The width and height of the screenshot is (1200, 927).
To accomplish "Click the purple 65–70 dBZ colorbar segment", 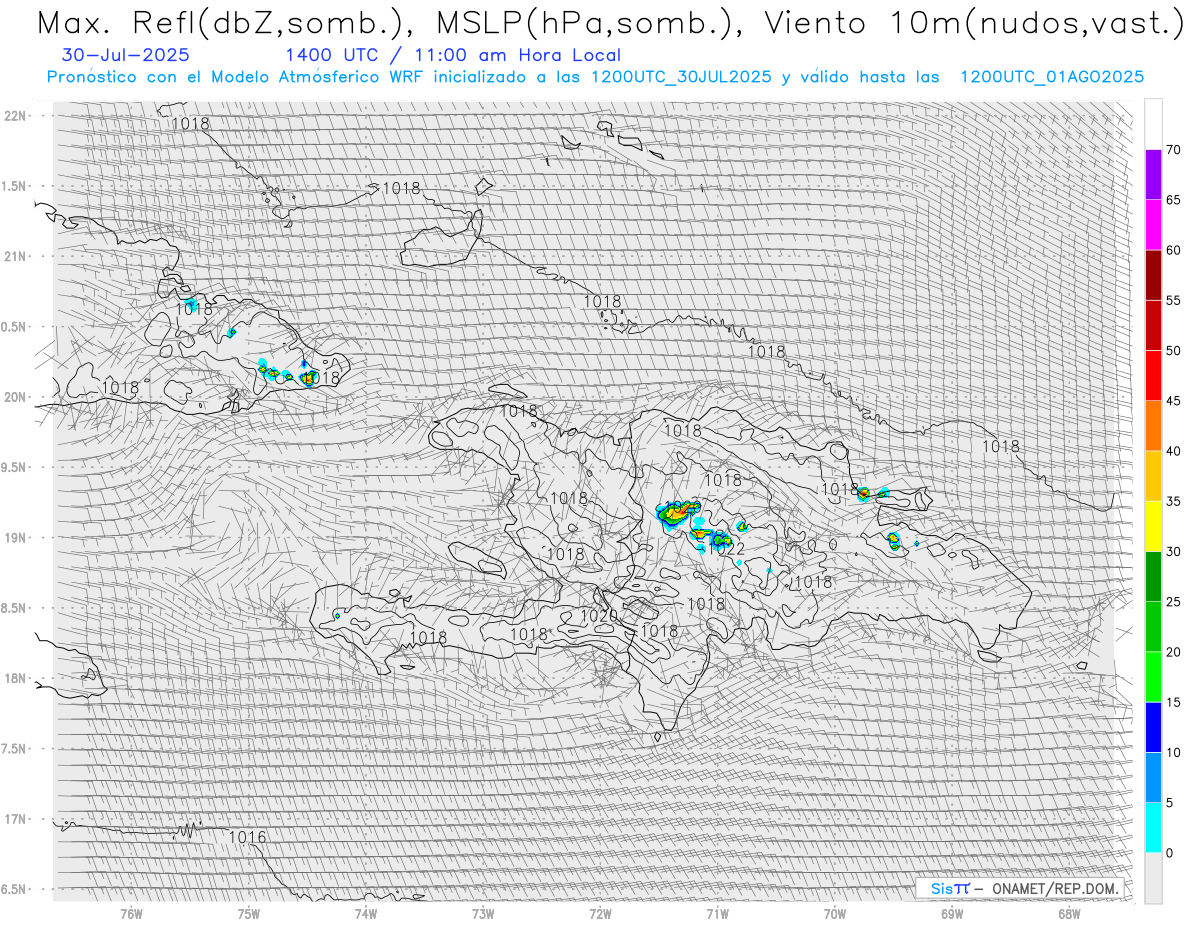I will click(1153, 175).
